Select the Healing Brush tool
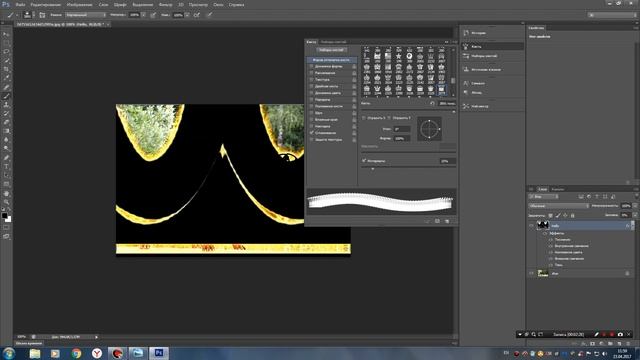Viewport: 640px width, 360px height. click(6, 87)
